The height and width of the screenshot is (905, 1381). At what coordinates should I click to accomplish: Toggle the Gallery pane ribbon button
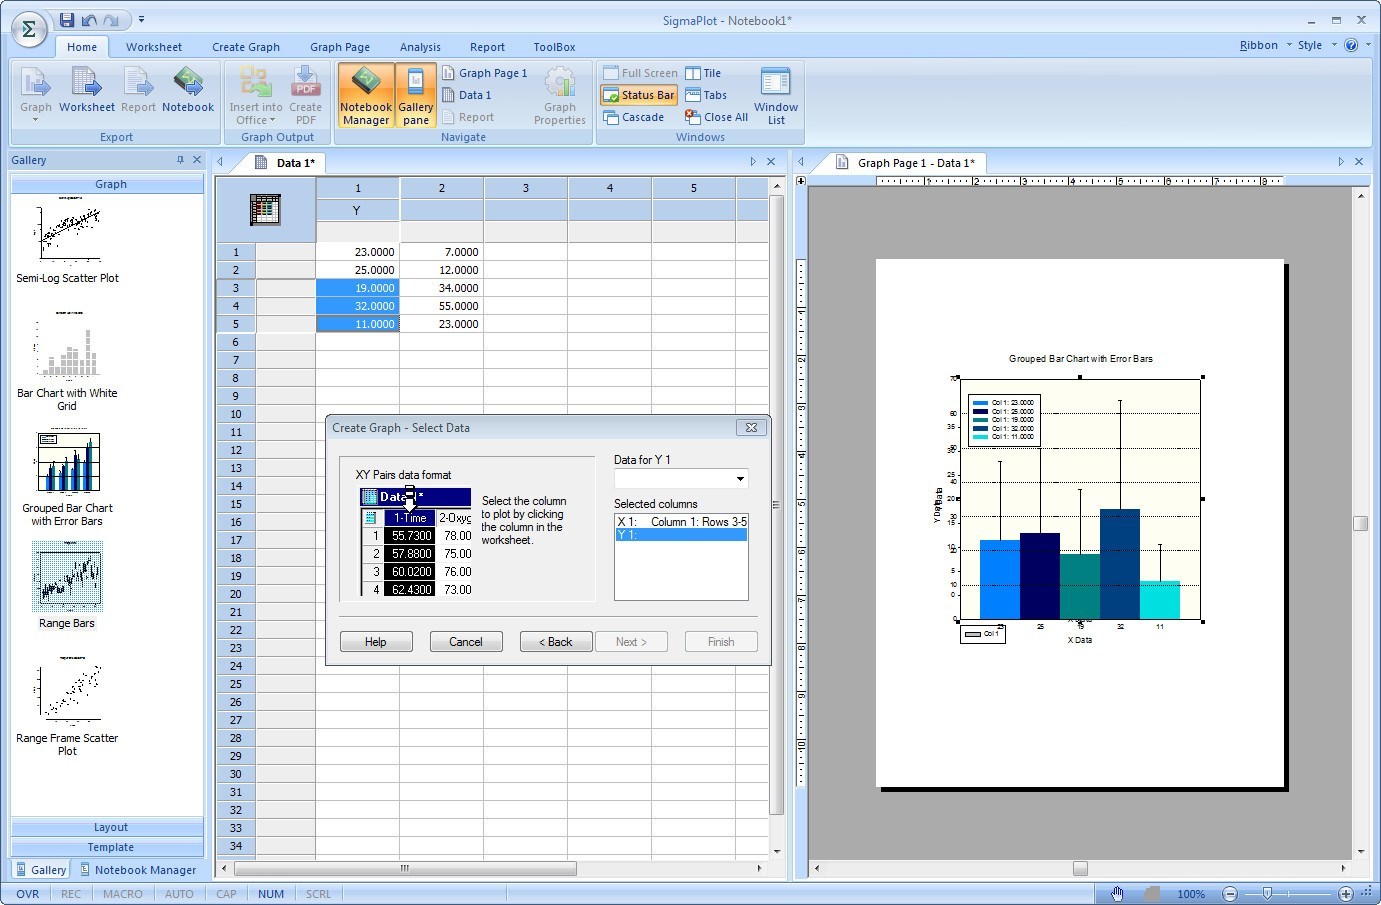(x=416, y=95)
